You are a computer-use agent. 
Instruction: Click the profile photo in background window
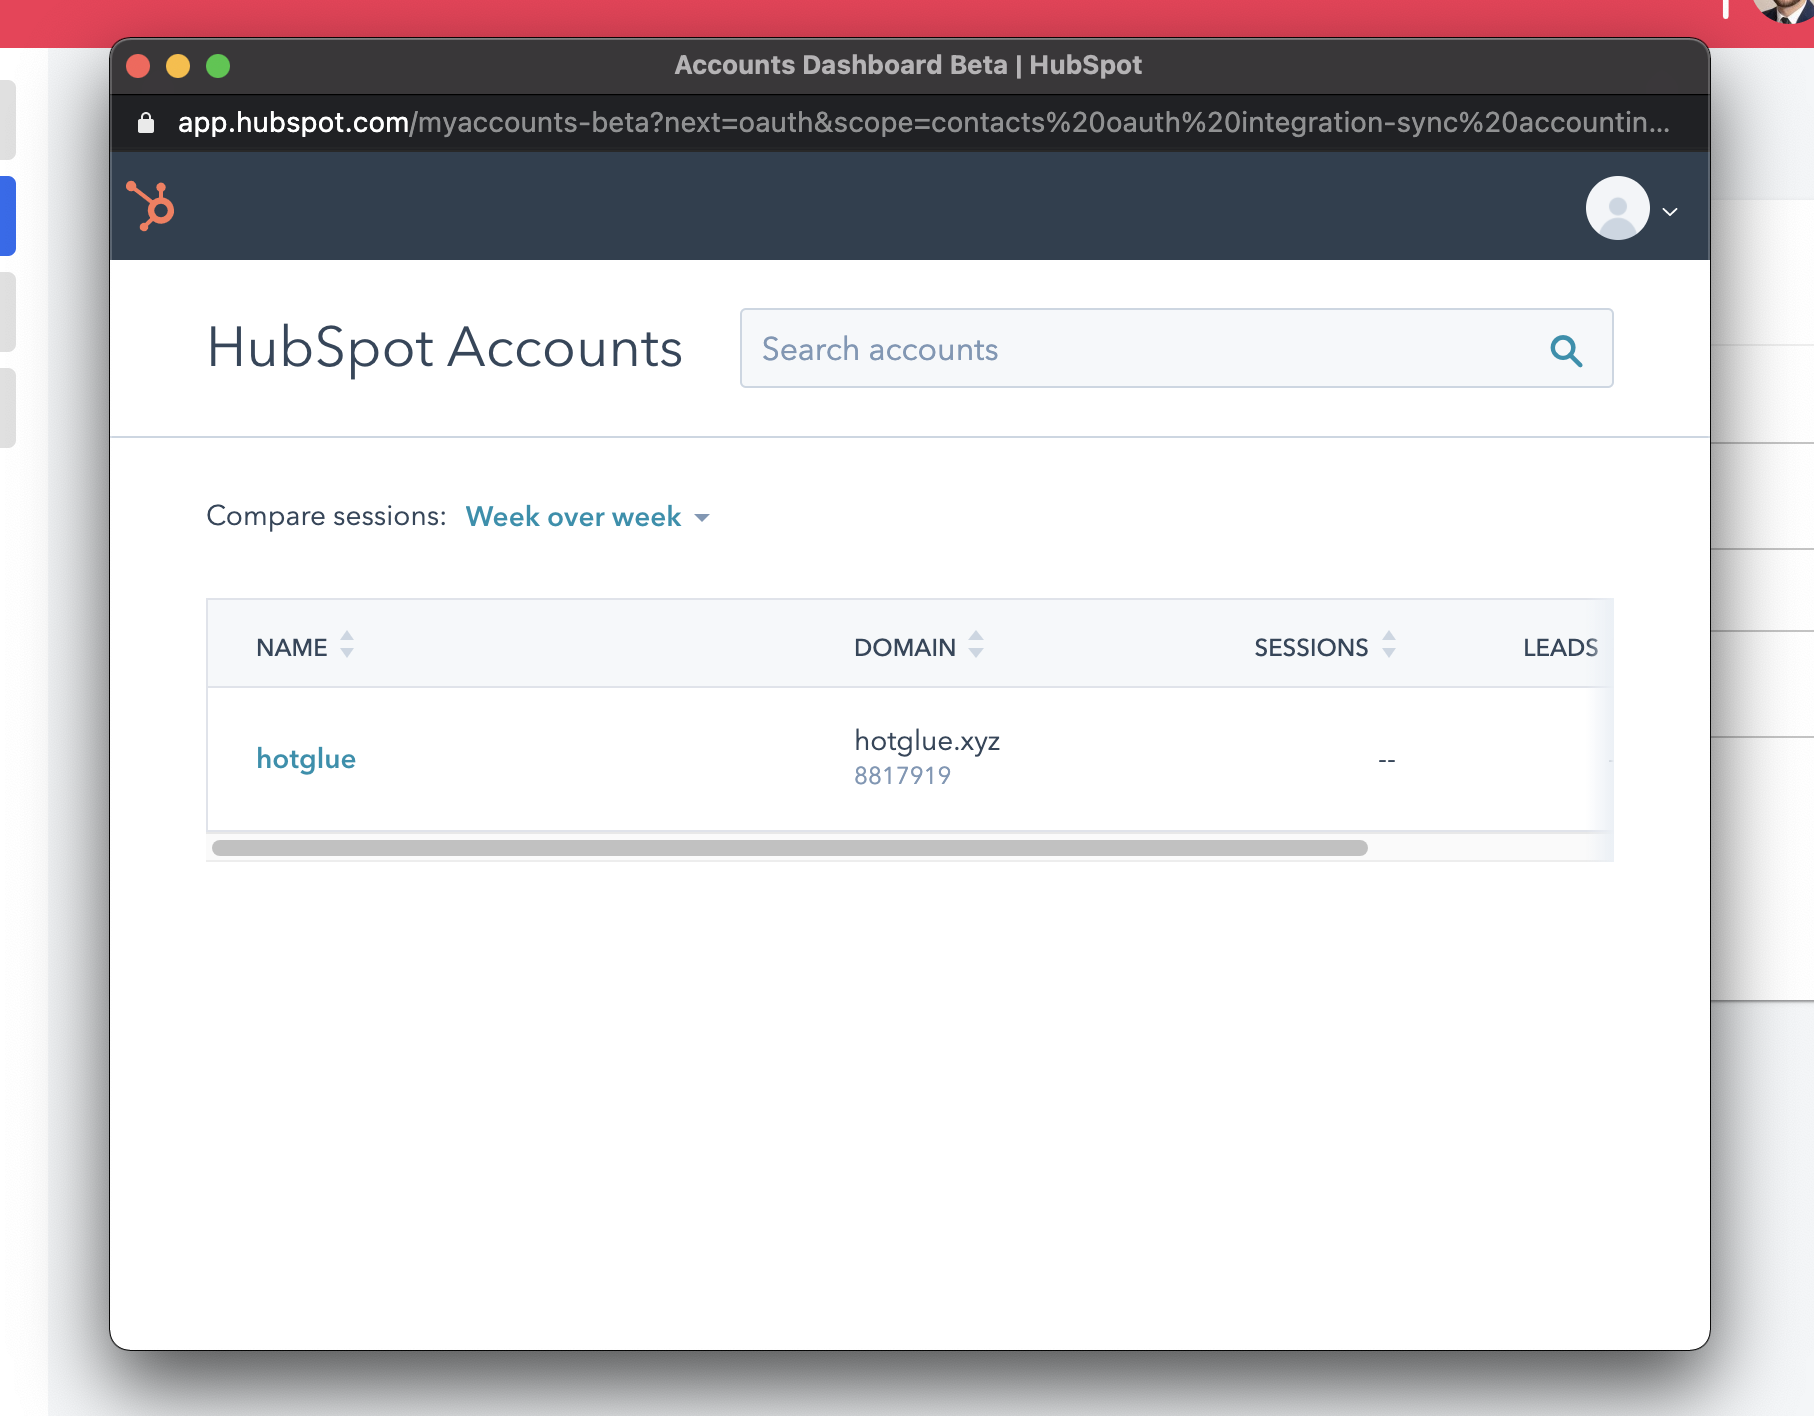pos(1784,10)
